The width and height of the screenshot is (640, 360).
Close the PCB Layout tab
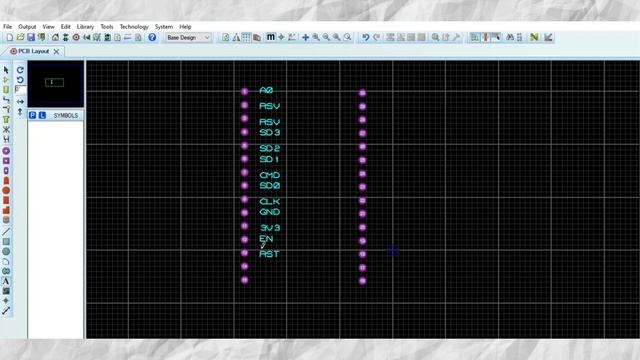click(x=56, y=51)
